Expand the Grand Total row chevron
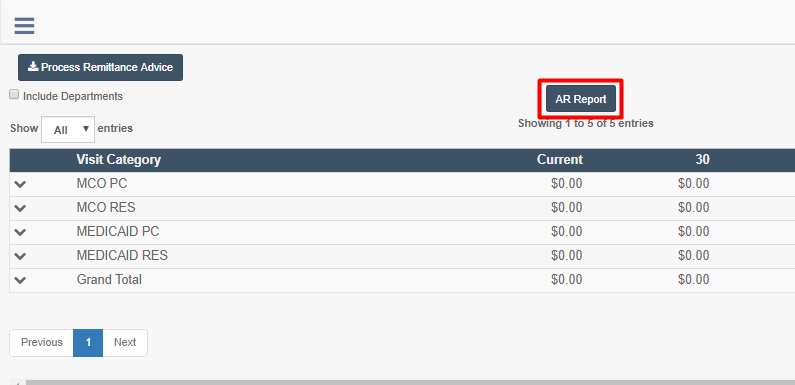Viewport: 795px width, 385px height. [20, 280]
